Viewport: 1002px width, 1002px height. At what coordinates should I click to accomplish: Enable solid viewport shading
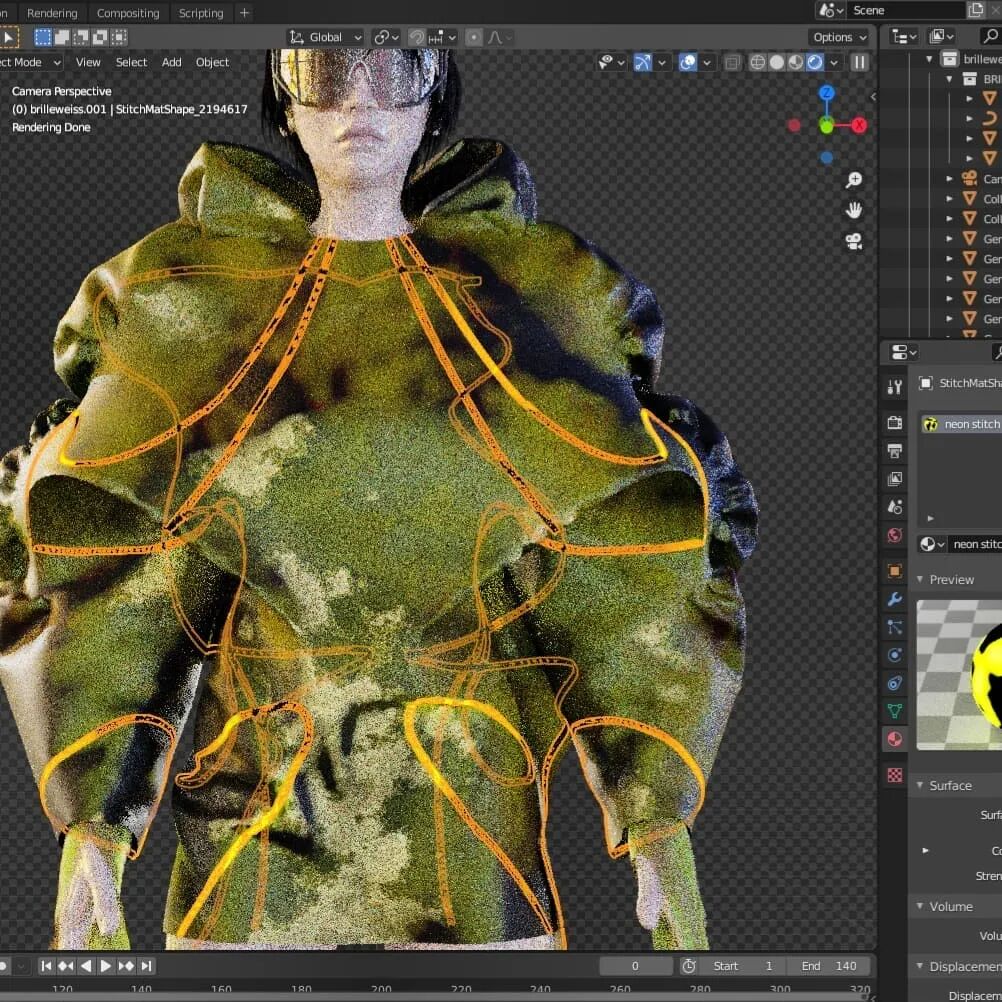pos(776,62)
